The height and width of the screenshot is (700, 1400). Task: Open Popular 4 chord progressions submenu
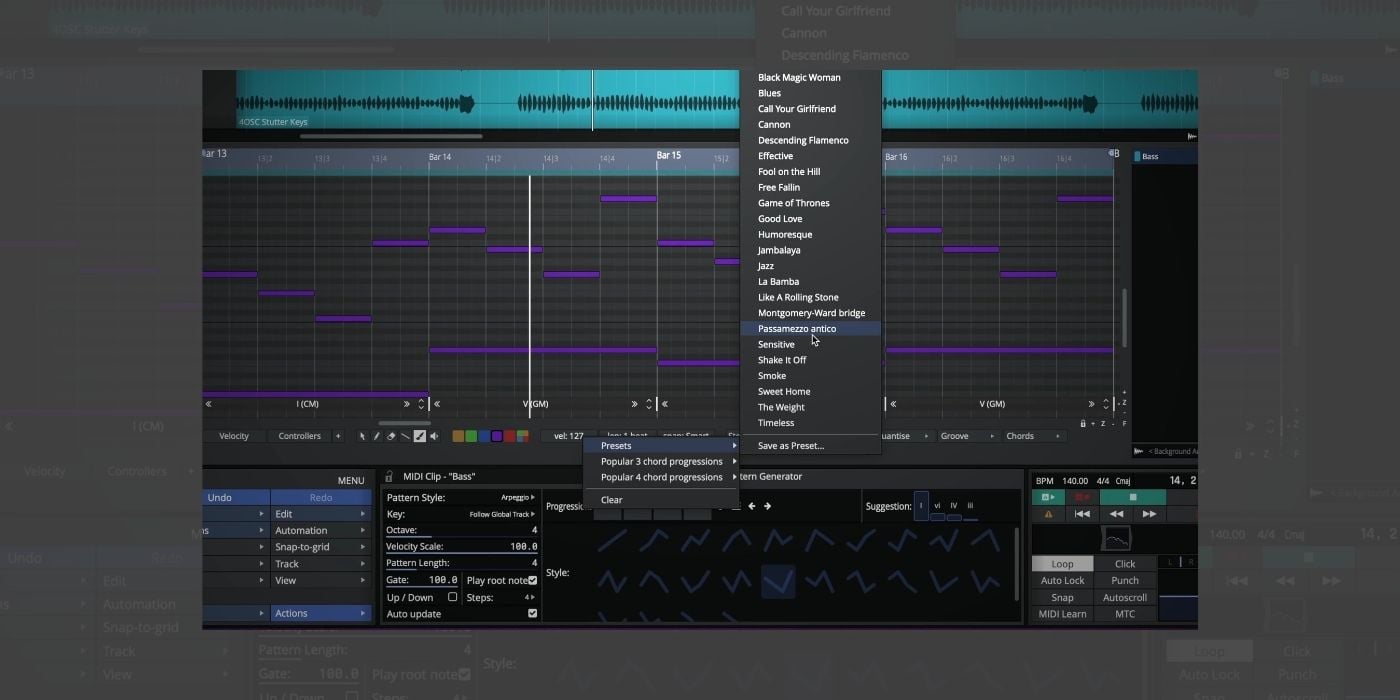pos(661,477)
